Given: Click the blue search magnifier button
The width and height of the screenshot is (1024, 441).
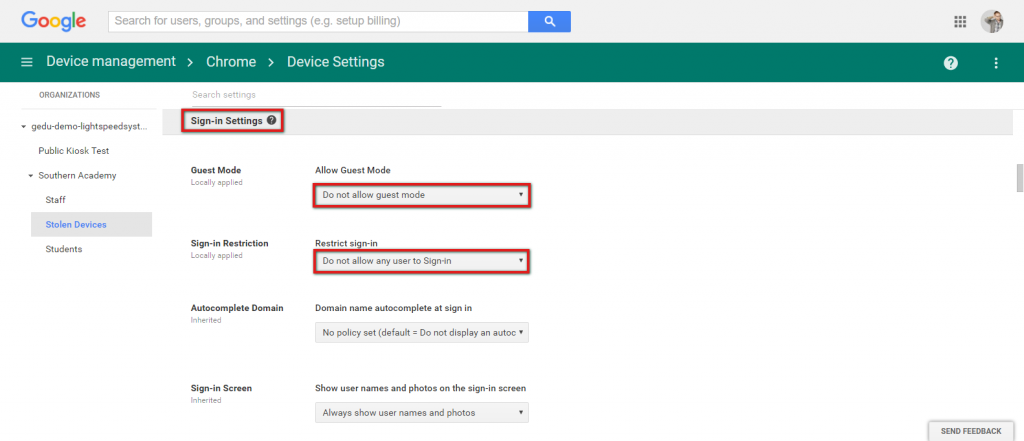Looking at the screenshot, I should [x=549, y=21].
